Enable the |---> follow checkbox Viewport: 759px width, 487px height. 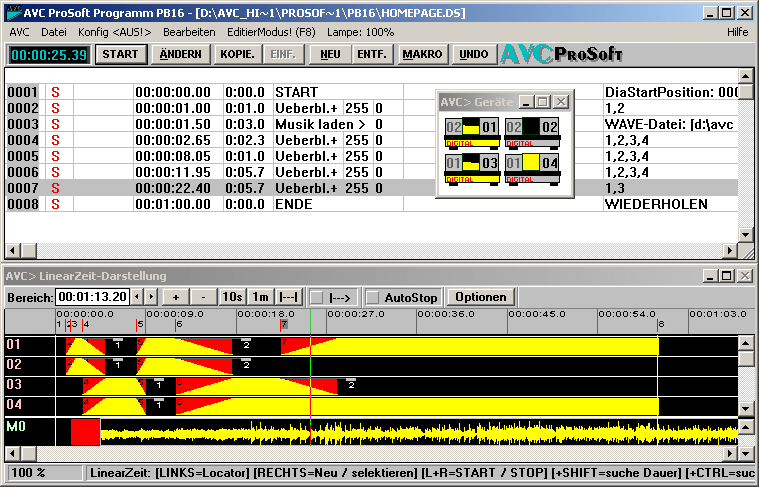pyautogui.click(x=317, y=297)
